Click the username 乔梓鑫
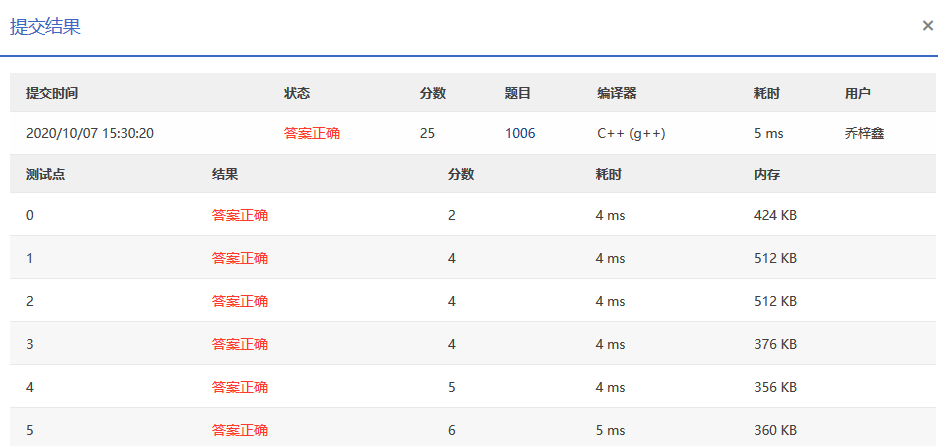The width and height of the screenshot is (938, 446). tap(864, 133)
